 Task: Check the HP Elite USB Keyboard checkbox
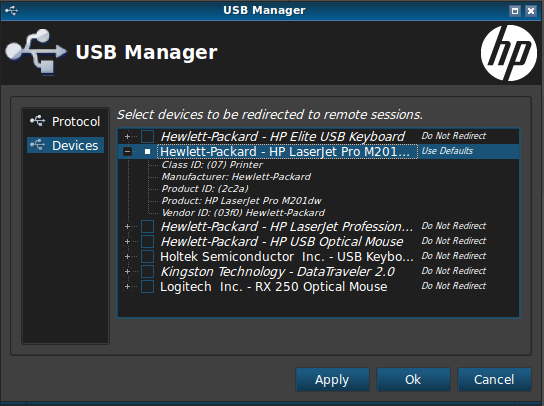pos(147,136)
